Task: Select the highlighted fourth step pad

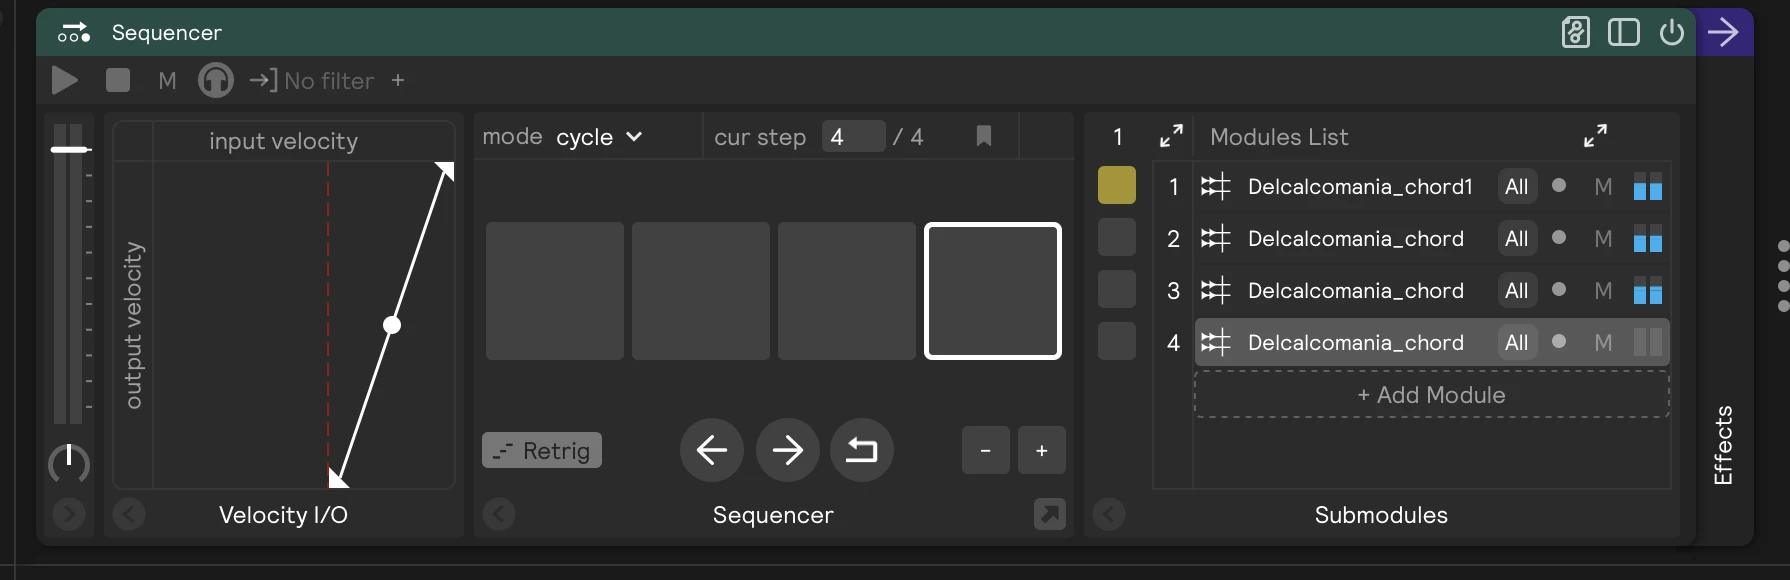Action: point(993,291)
